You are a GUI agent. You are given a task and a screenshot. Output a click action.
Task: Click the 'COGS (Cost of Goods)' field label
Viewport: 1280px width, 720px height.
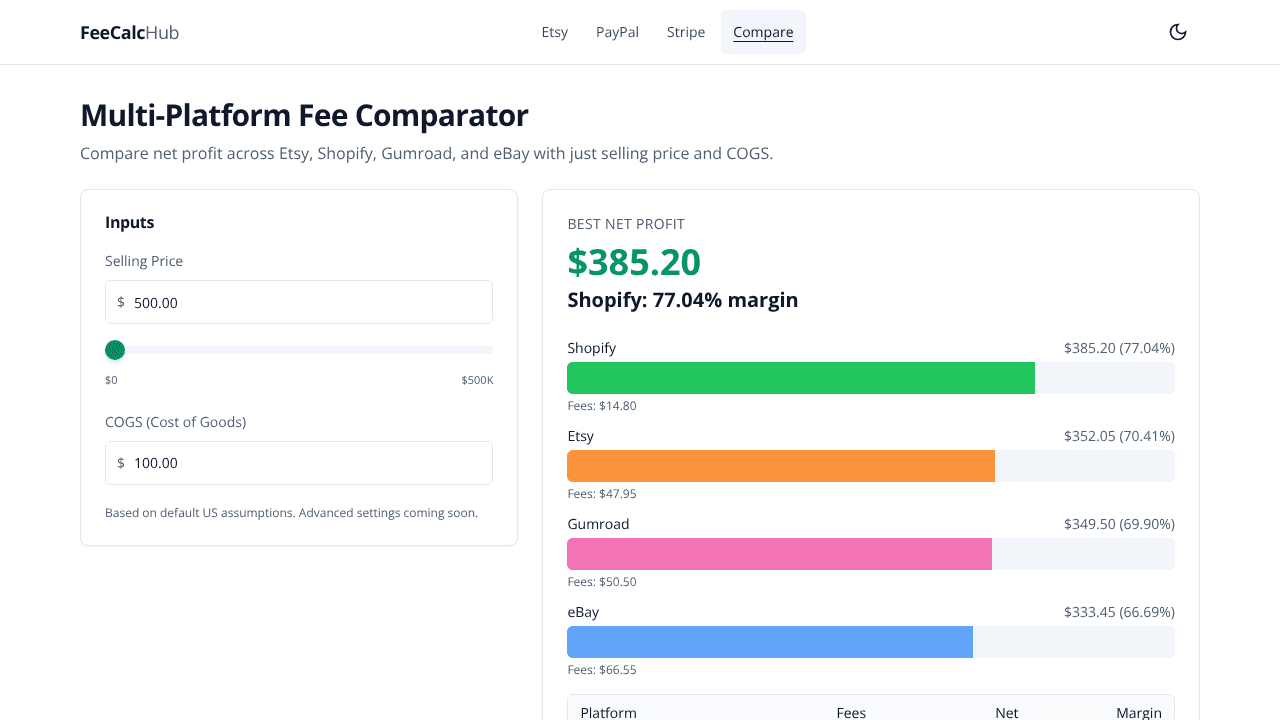point(175,422)
